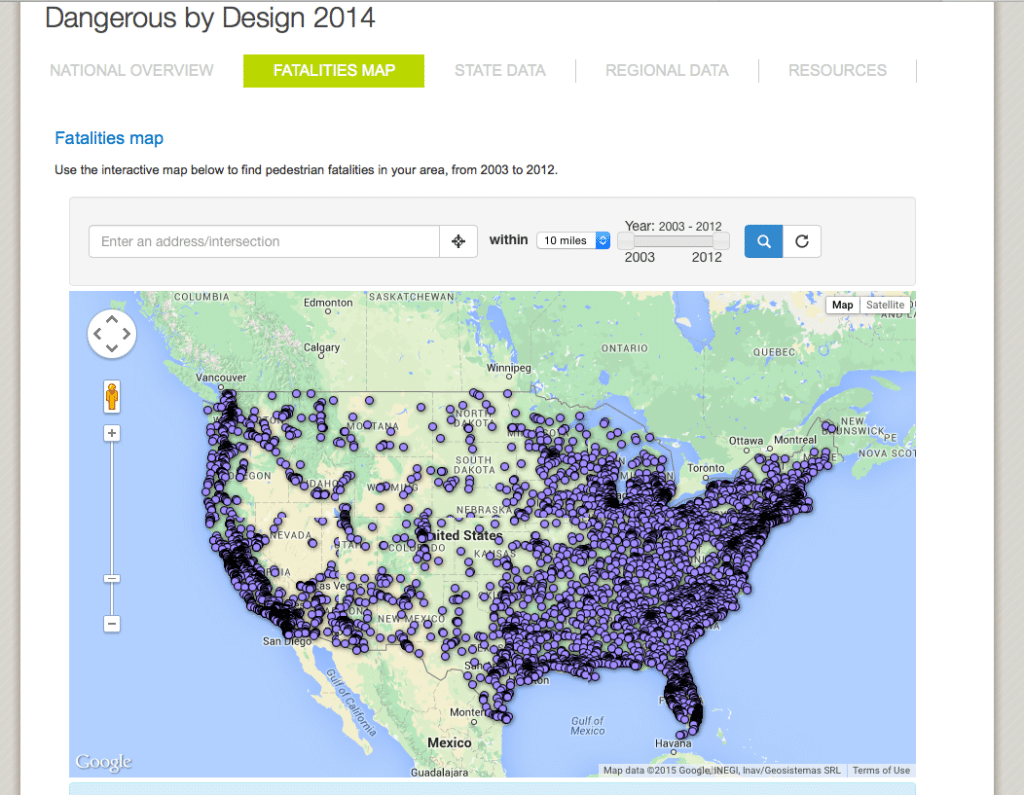This screenshot has height=795, width=1024.
Task: Go to the Regional Data tab
Action: coord(667,71)
